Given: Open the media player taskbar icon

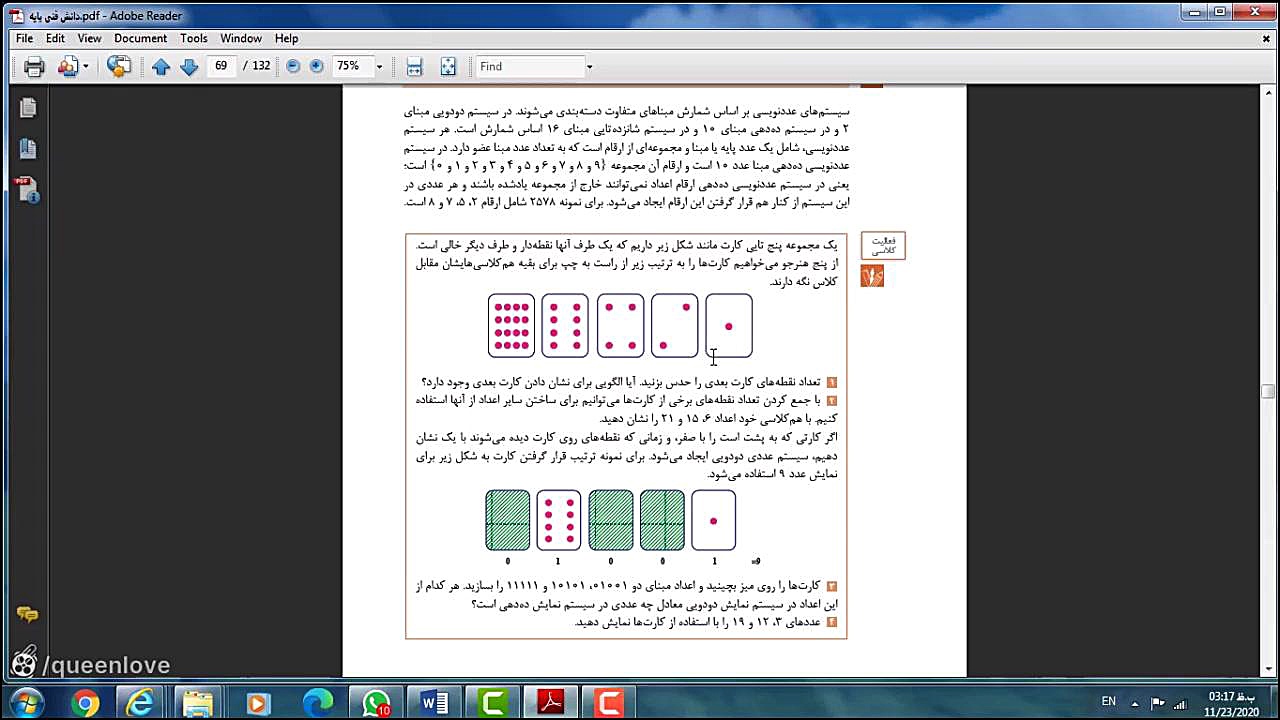Looking at the screenshot, I should 258,704.
